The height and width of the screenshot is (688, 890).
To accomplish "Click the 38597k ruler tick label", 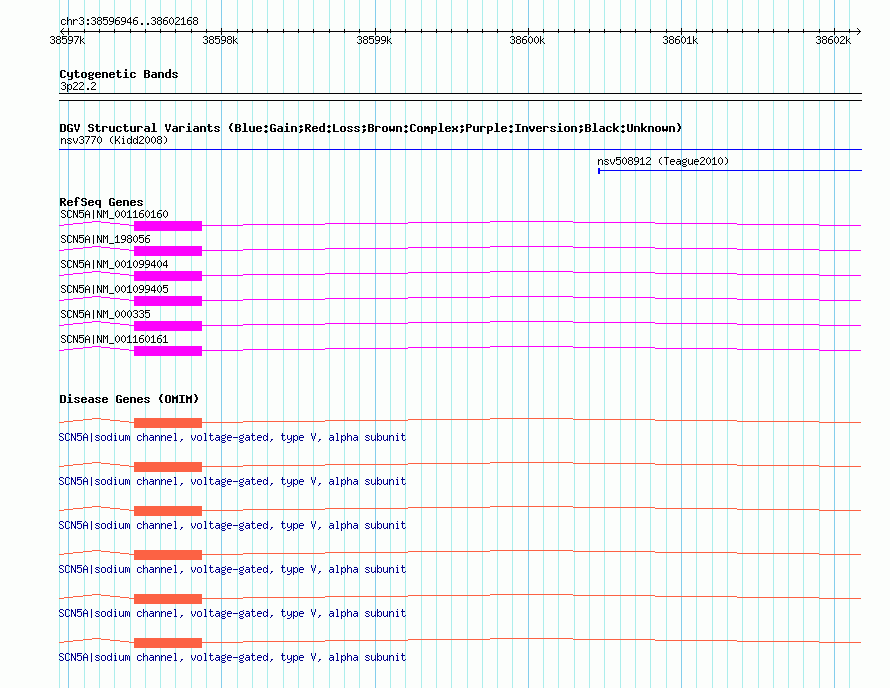I will click(67, 40).
